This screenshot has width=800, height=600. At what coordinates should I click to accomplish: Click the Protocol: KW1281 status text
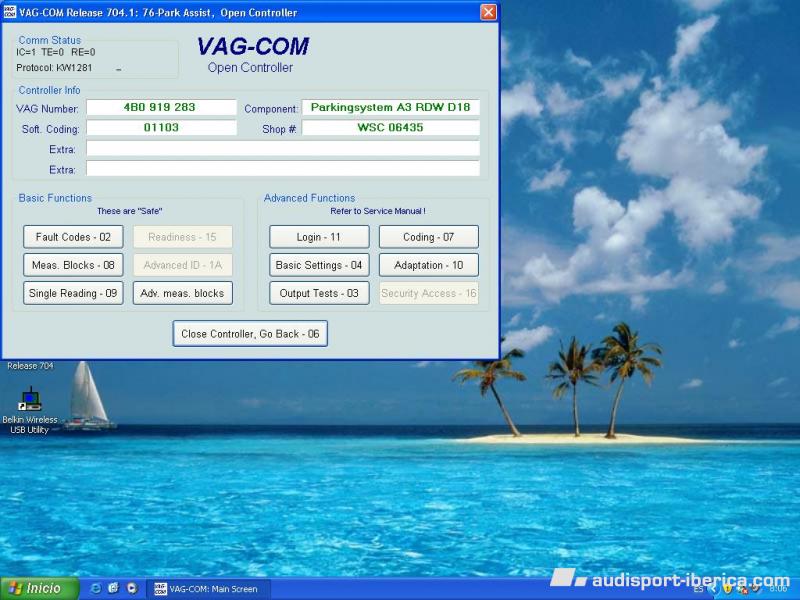pyautogui.click(x=54, y=68)
